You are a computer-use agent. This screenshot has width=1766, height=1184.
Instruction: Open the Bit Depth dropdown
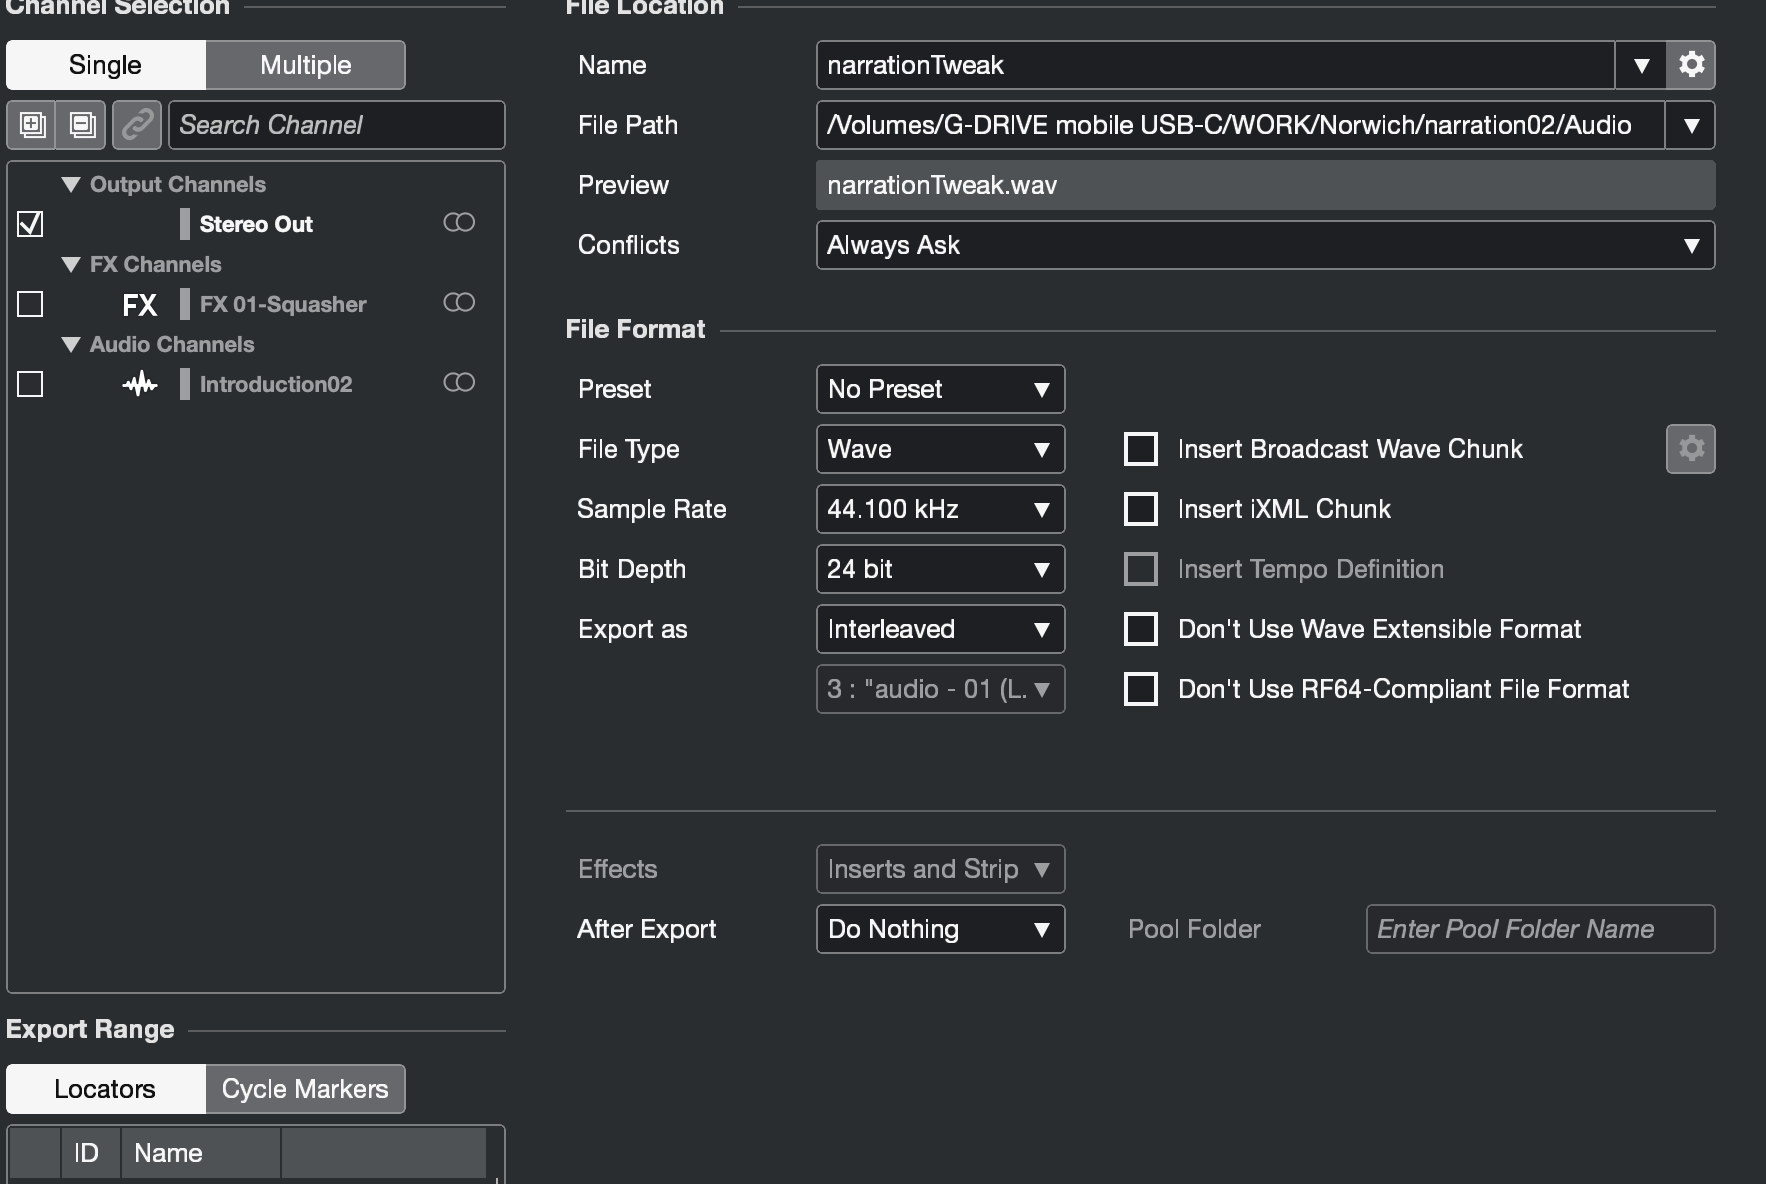[x=940, y=569]
